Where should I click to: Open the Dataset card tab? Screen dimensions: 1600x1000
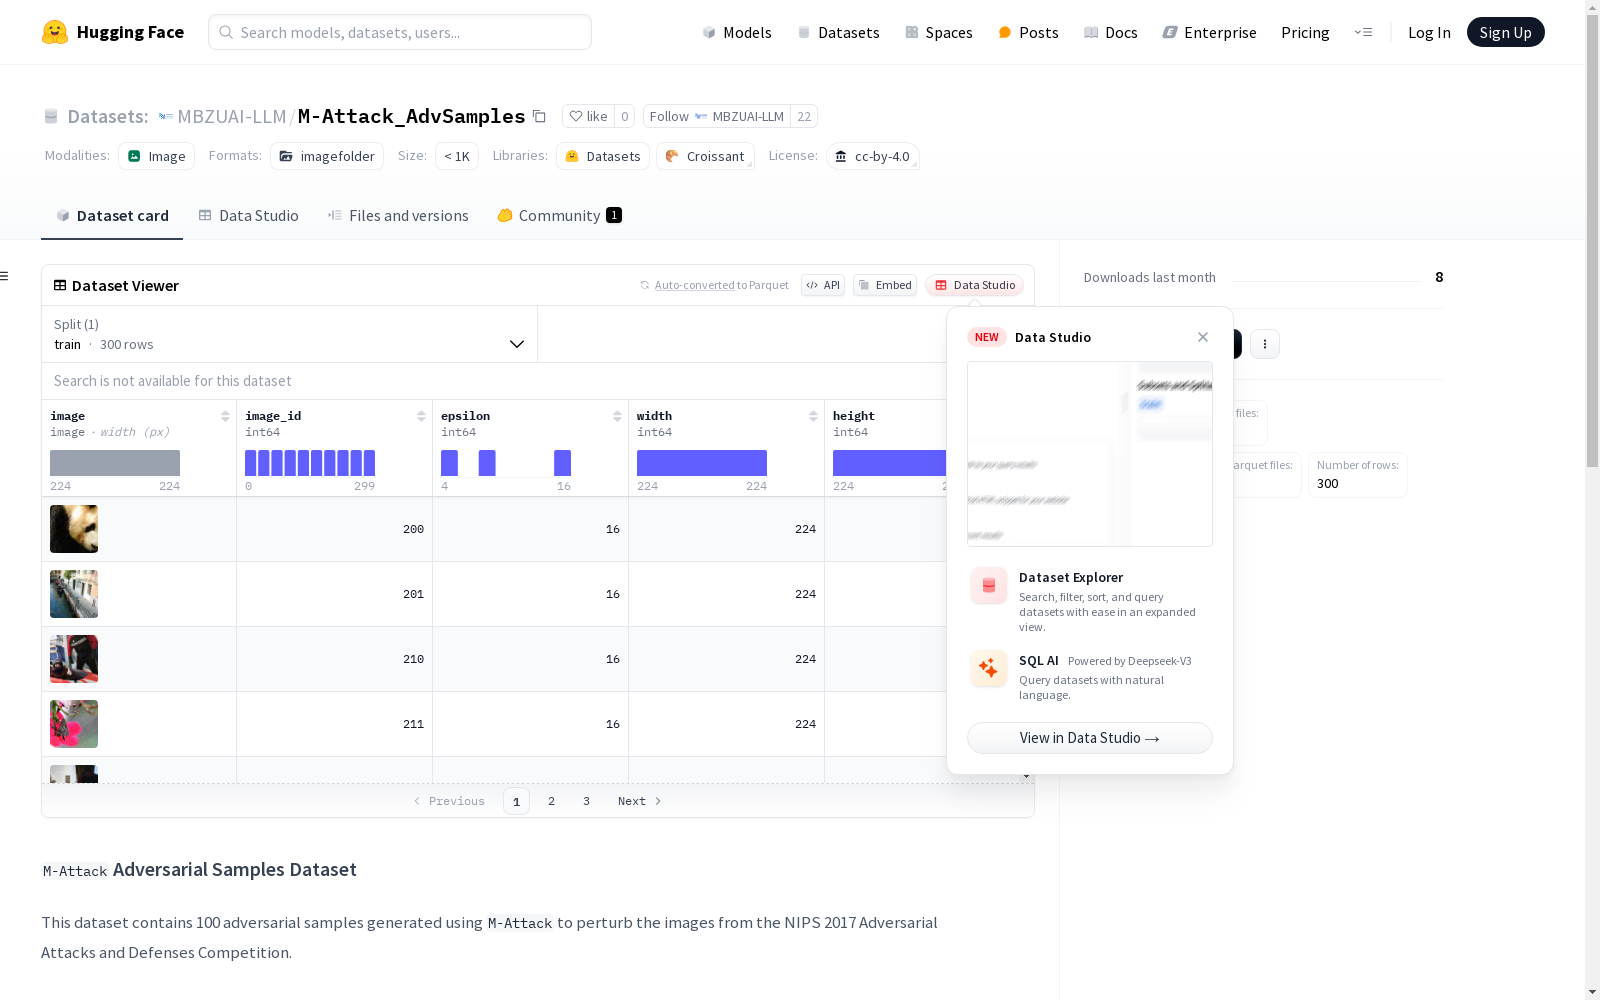coord(112,216)
